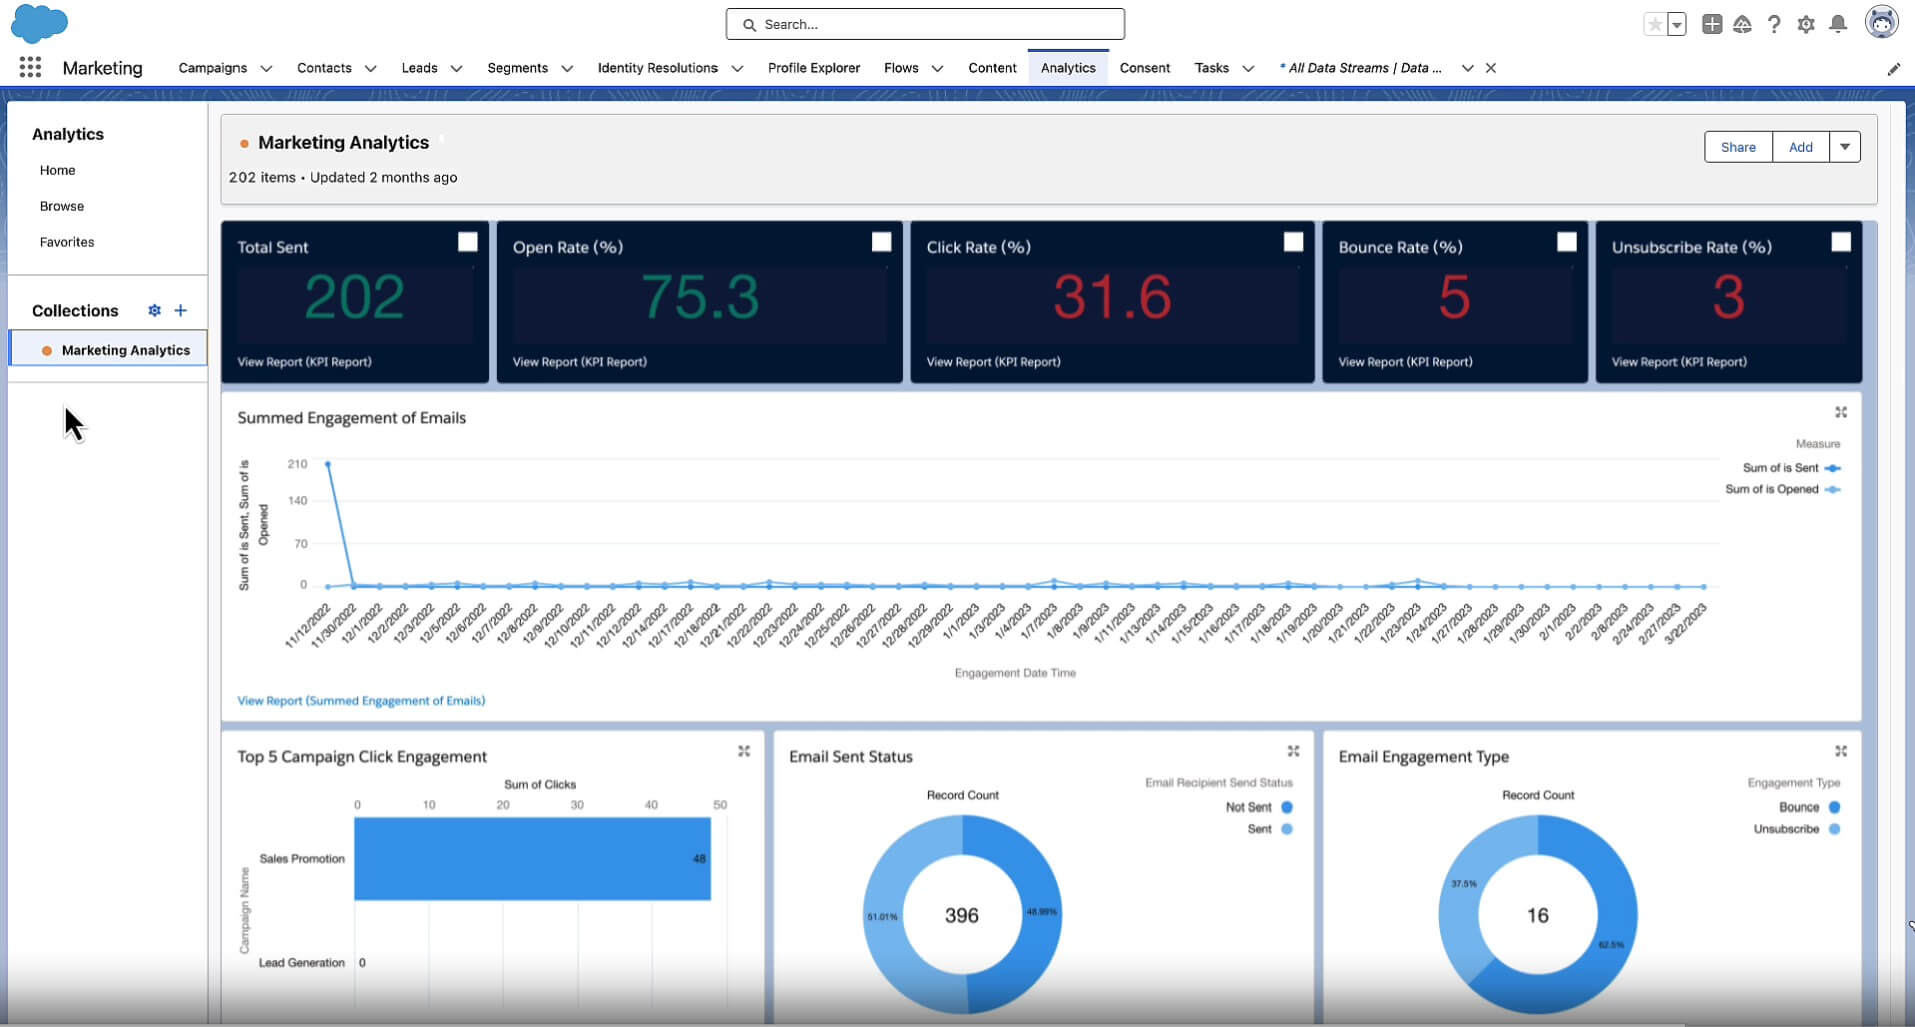Open the user profile avatar
Screen dimensions: 1915x1027
(1882, 22)
